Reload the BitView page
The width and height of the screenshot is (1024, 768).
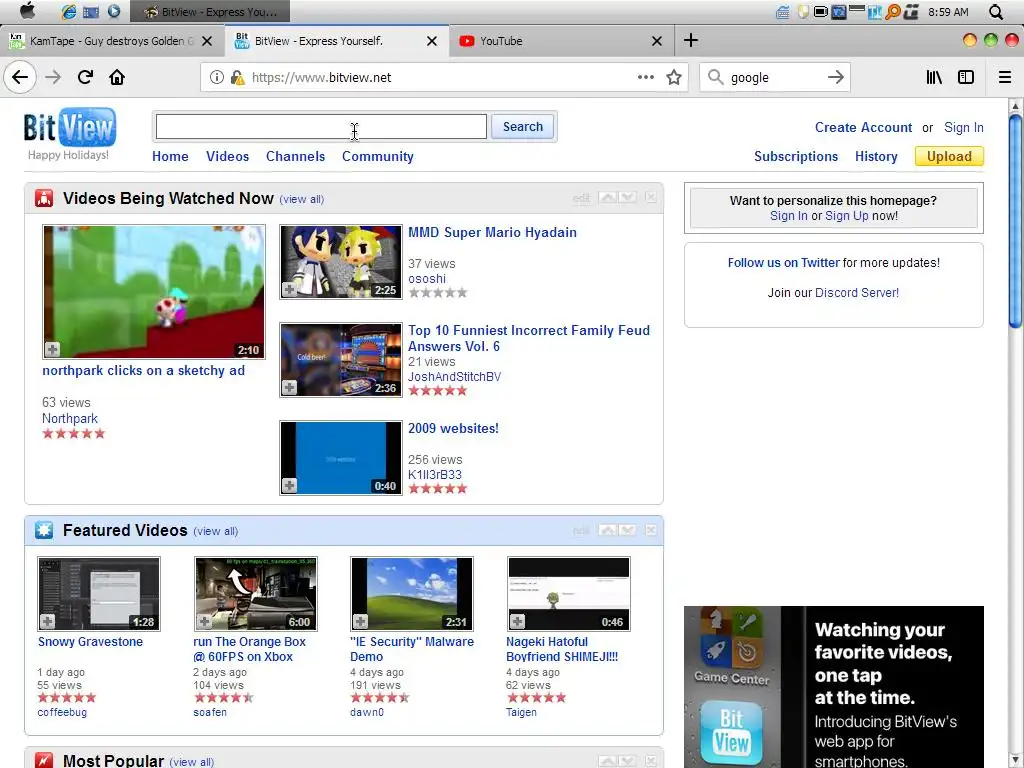86,78
